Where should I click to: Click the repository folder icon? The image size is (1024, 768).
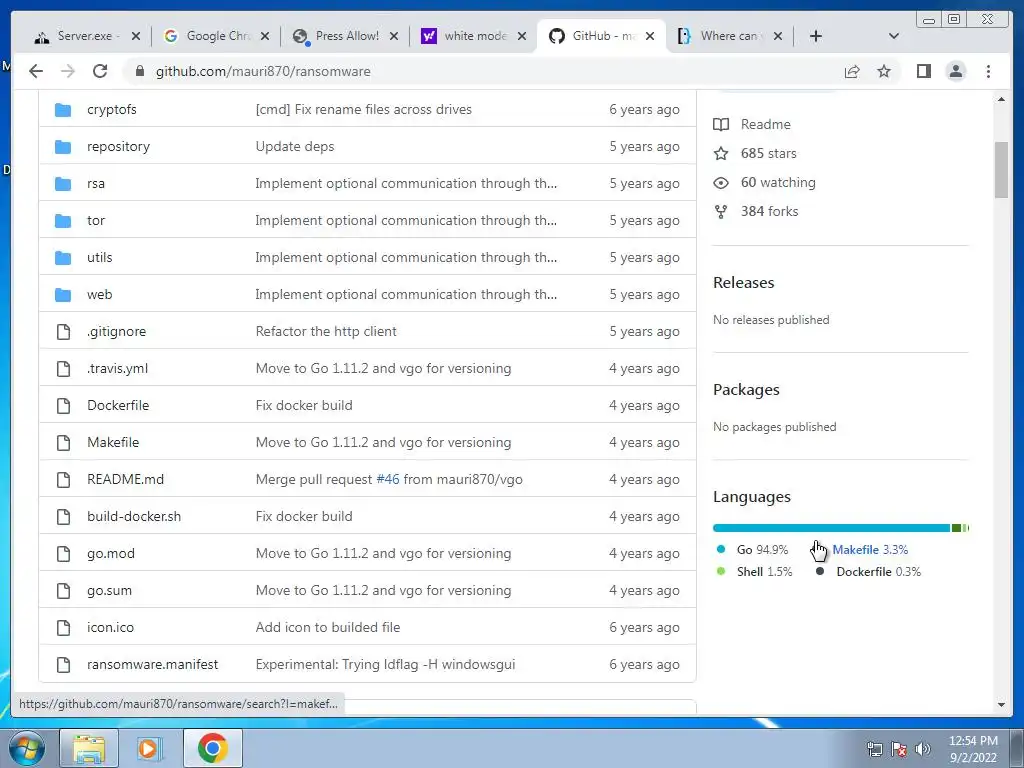point(63,146)
